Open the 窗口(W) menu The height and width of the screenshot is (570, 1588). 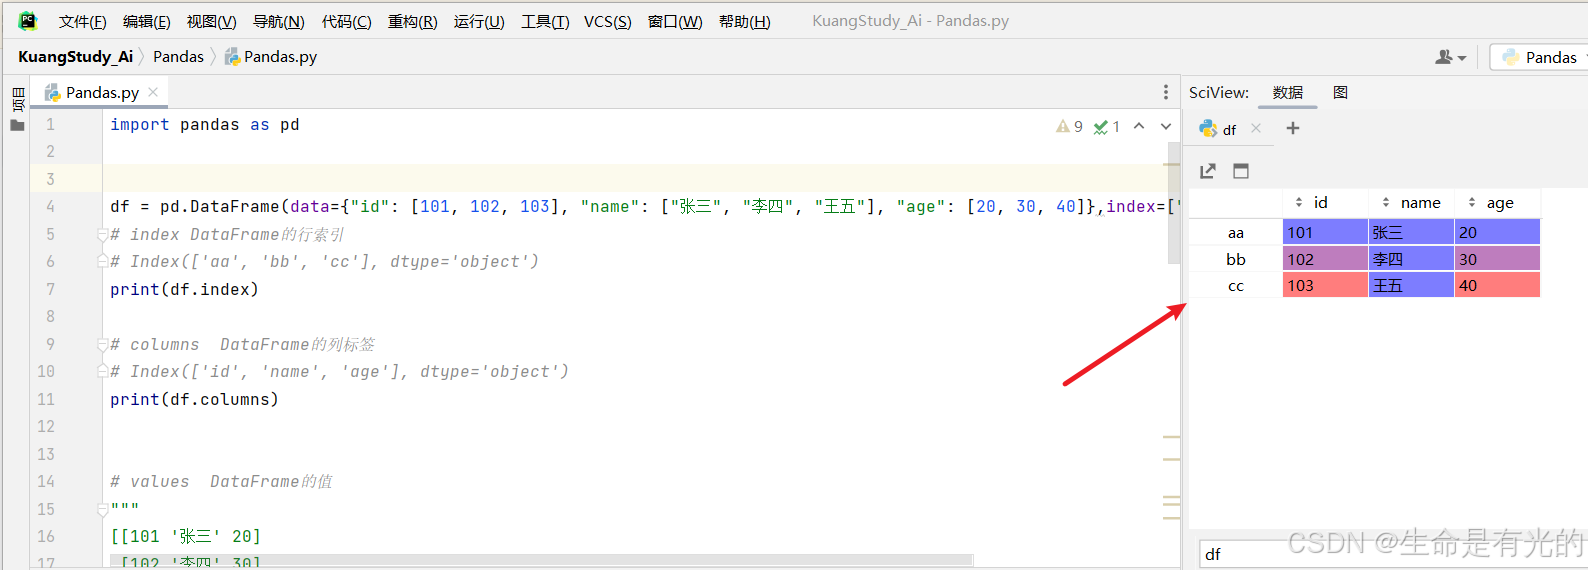[x=675, y=21]
